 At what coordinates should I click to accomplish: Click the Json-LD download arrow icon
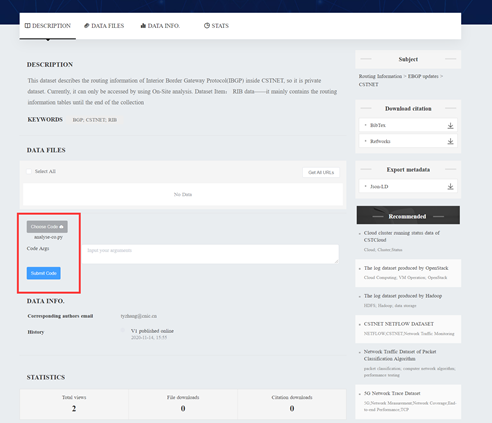pyautogui.click(x=450, y=187)
